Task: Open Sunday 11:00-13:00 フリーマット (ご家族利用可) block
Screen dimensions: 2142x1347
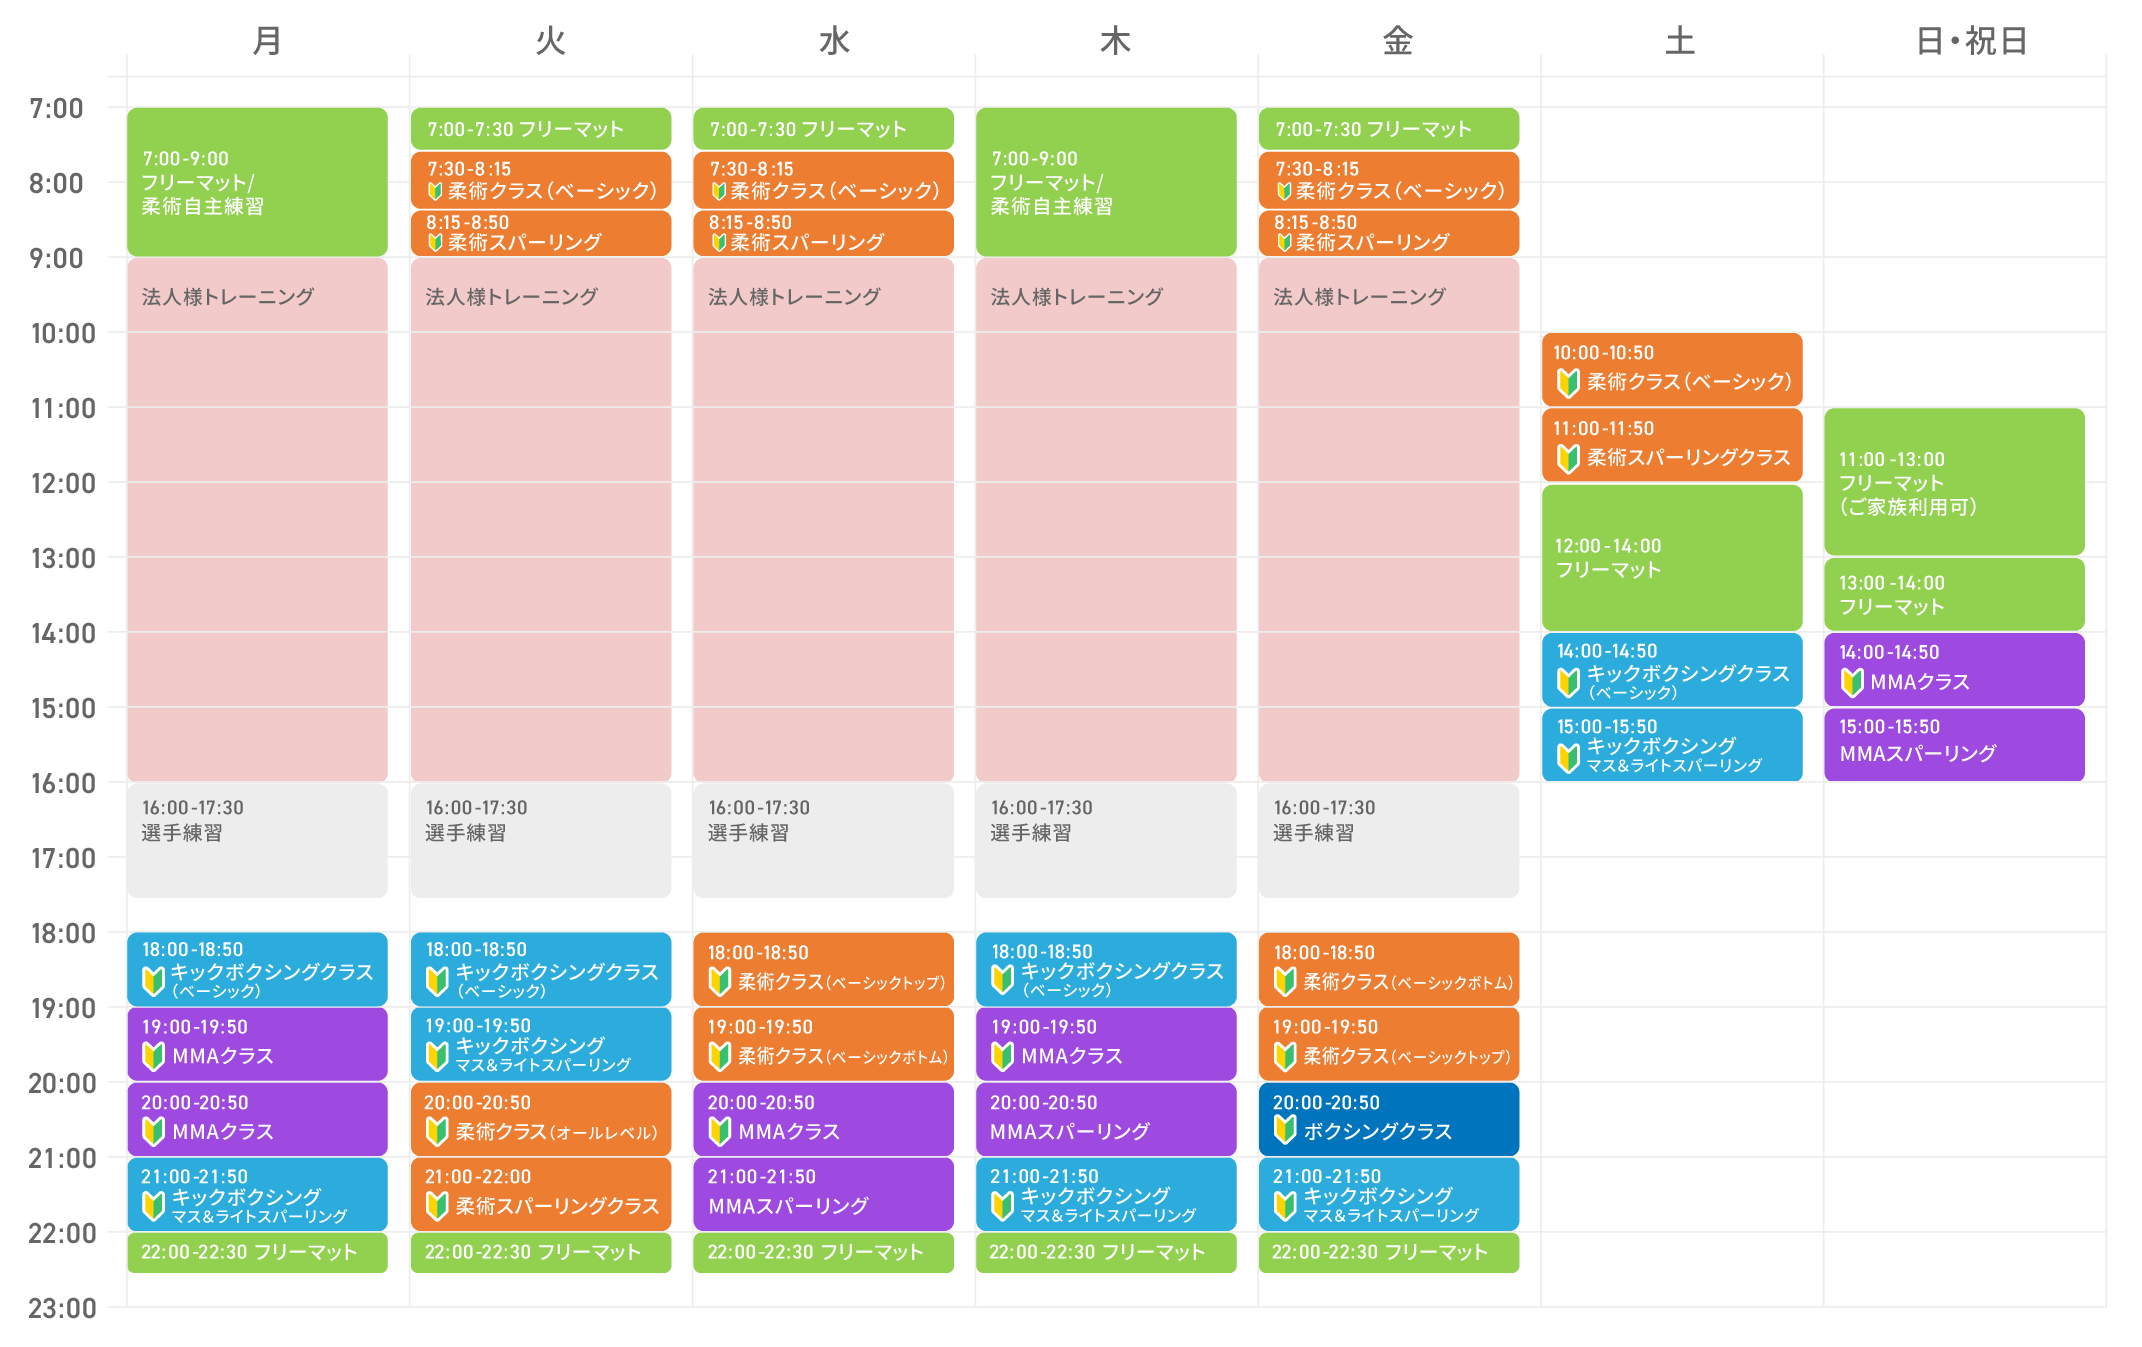Action: (1954, 482)
